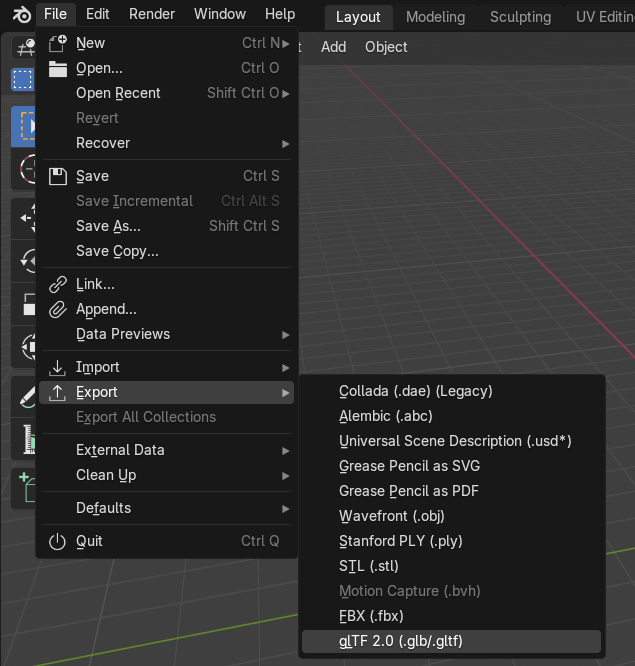Open the Object menu in viewport header
The image size is (635, 666).
[386, 47]
